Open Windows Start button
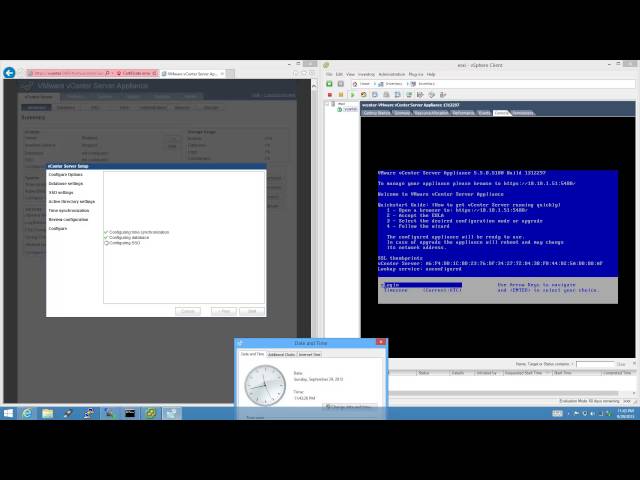The width and height of the screenshot is (640, 480). [x=8, y=413]
